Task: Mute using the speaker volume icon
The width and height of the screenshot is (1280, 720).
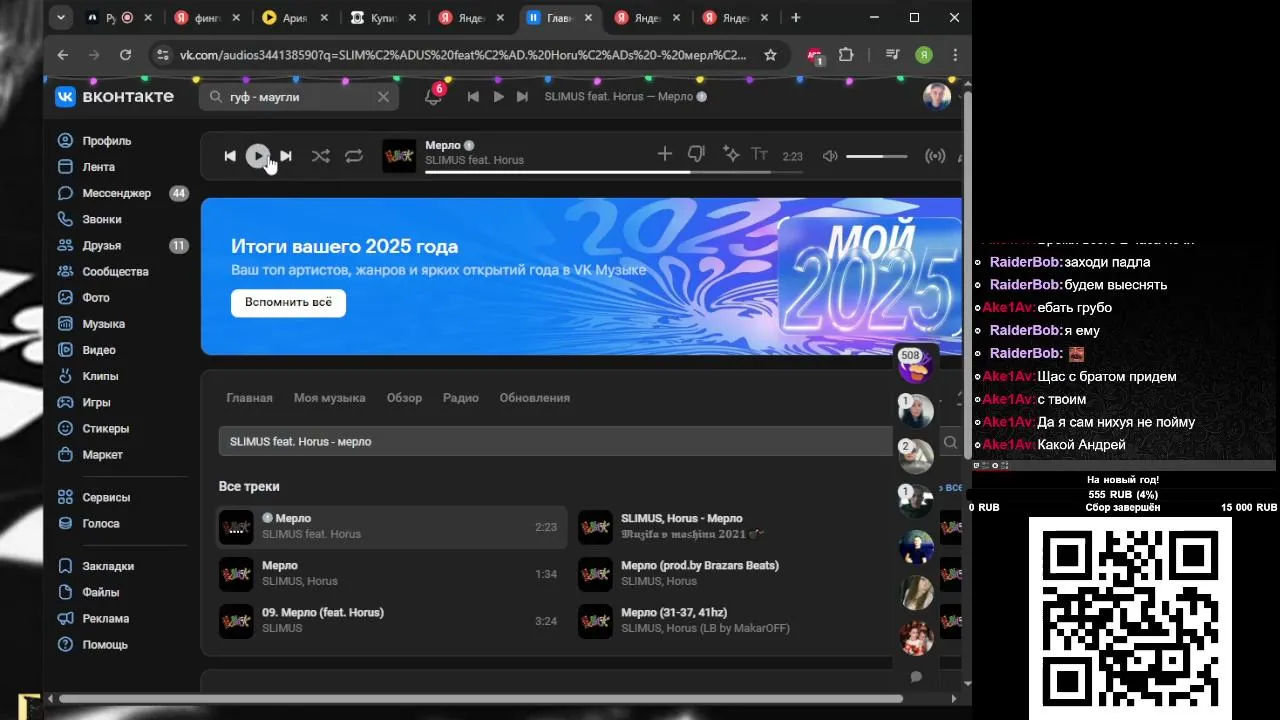Action: click(x=830, y=156)
